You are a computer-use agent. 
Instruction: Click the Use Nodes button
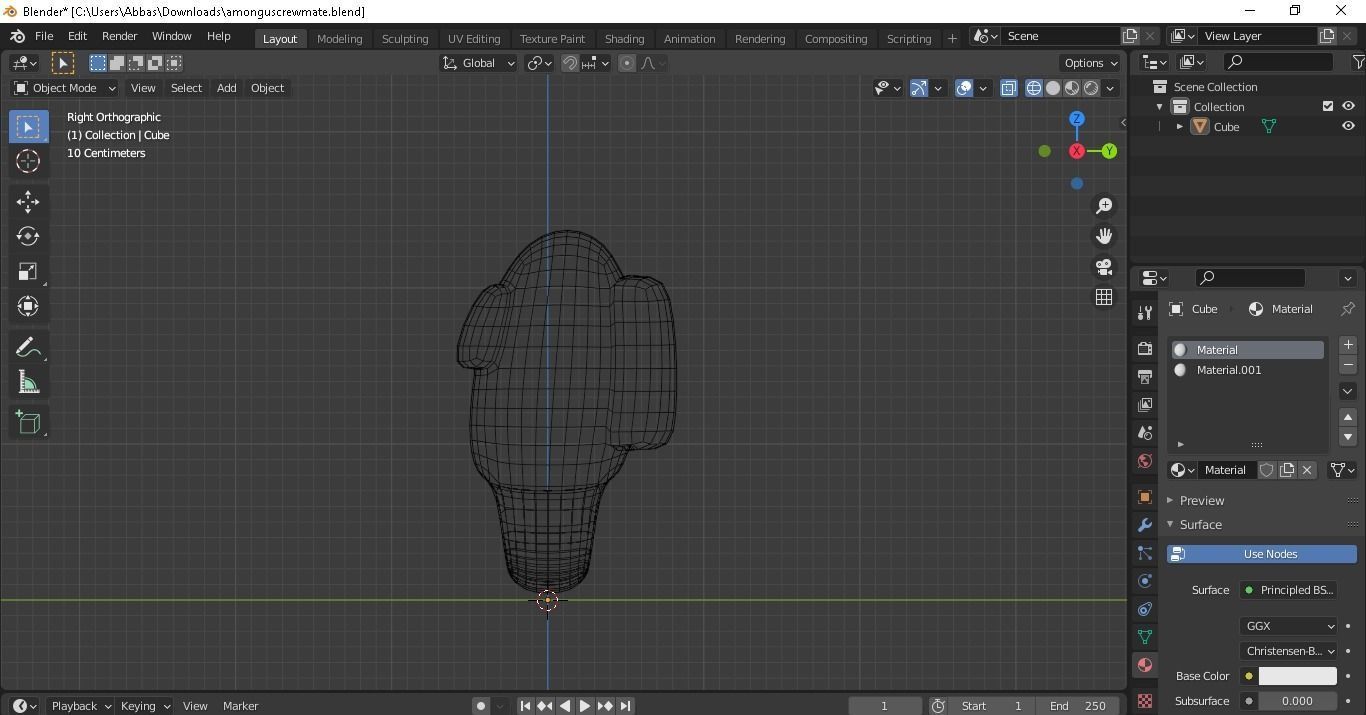tap(1262, 554)
